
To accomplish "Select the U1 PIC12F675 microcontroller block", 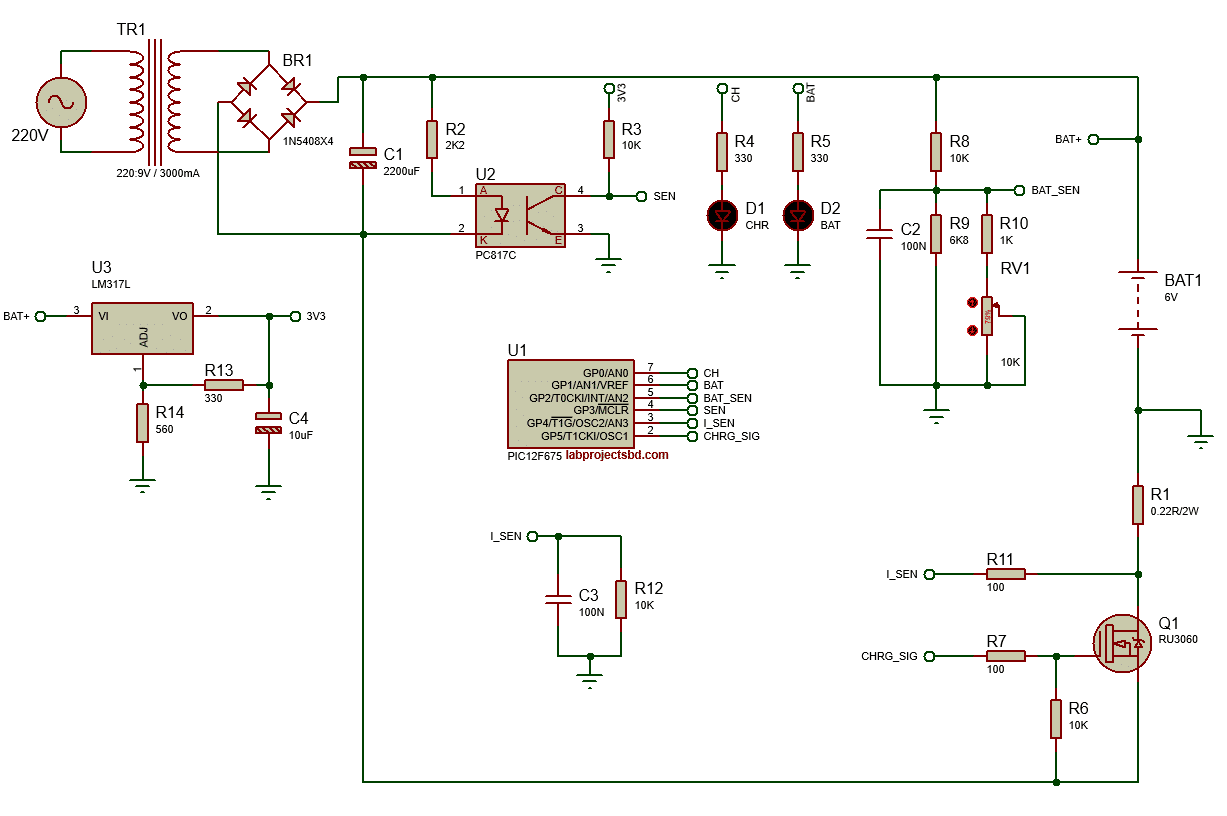I will [x=569, y=404].
